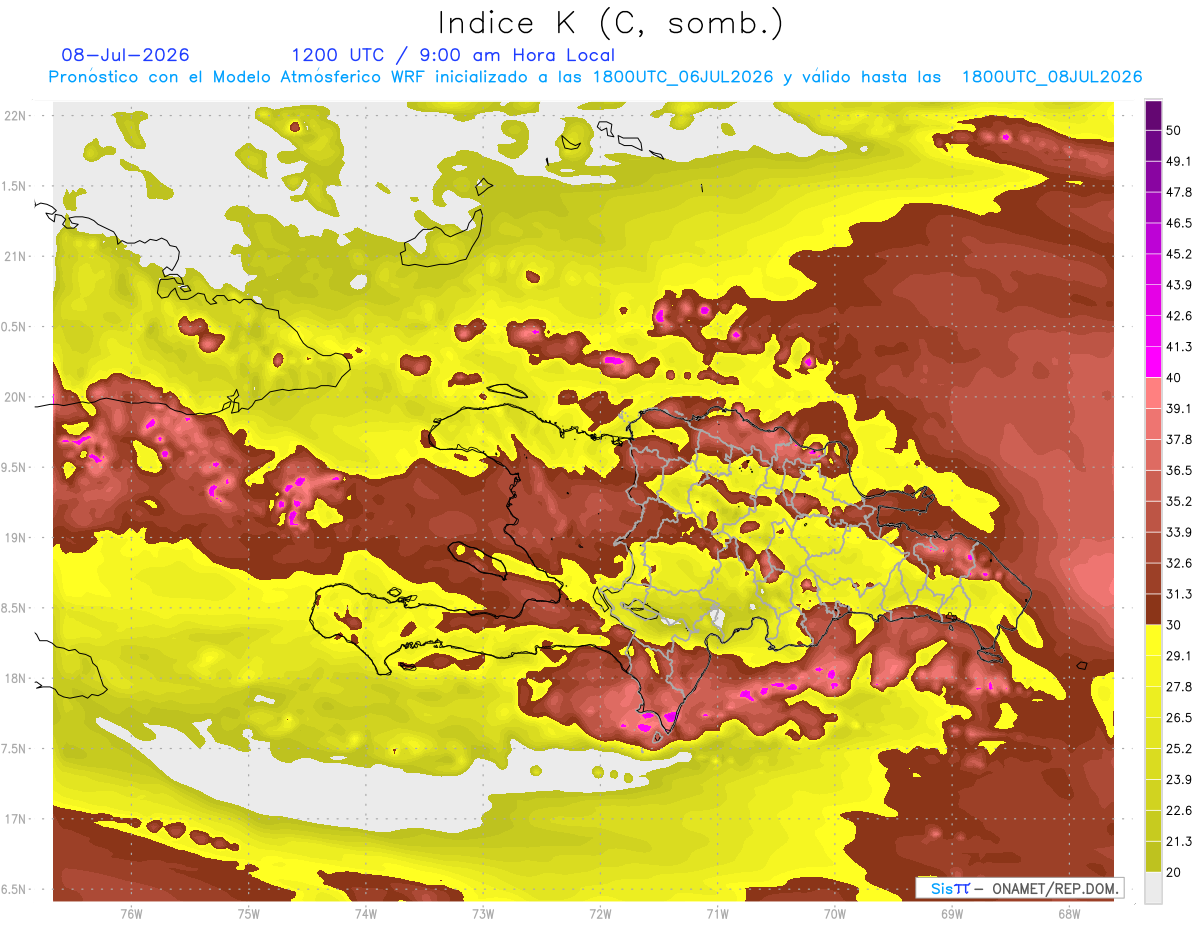
Task: Click the "26.5" legend value
Action: [1178, 717]
